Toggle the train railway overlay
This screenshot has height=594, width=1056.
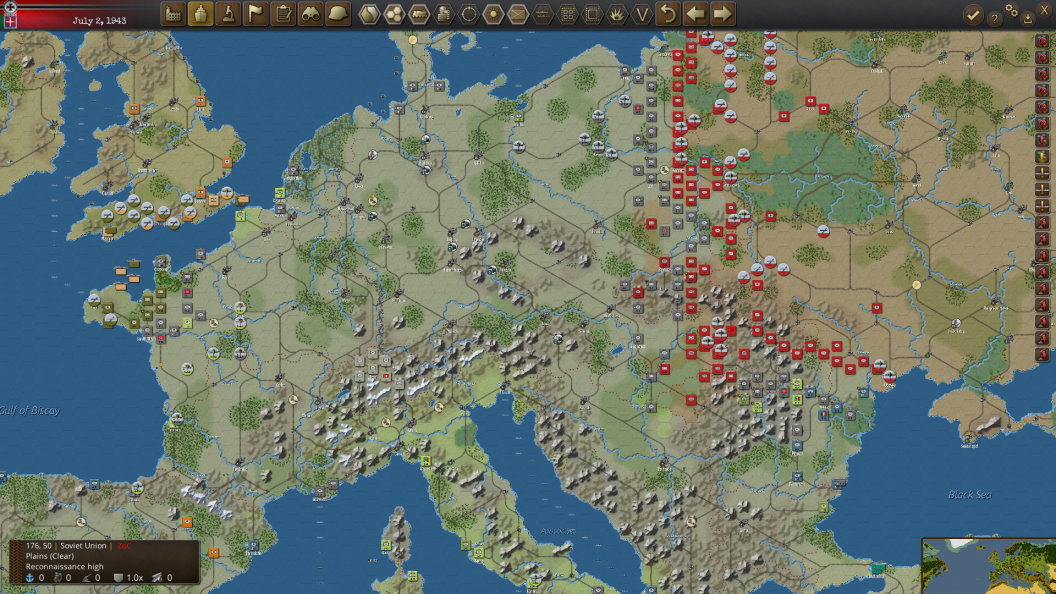pos(419,13)
